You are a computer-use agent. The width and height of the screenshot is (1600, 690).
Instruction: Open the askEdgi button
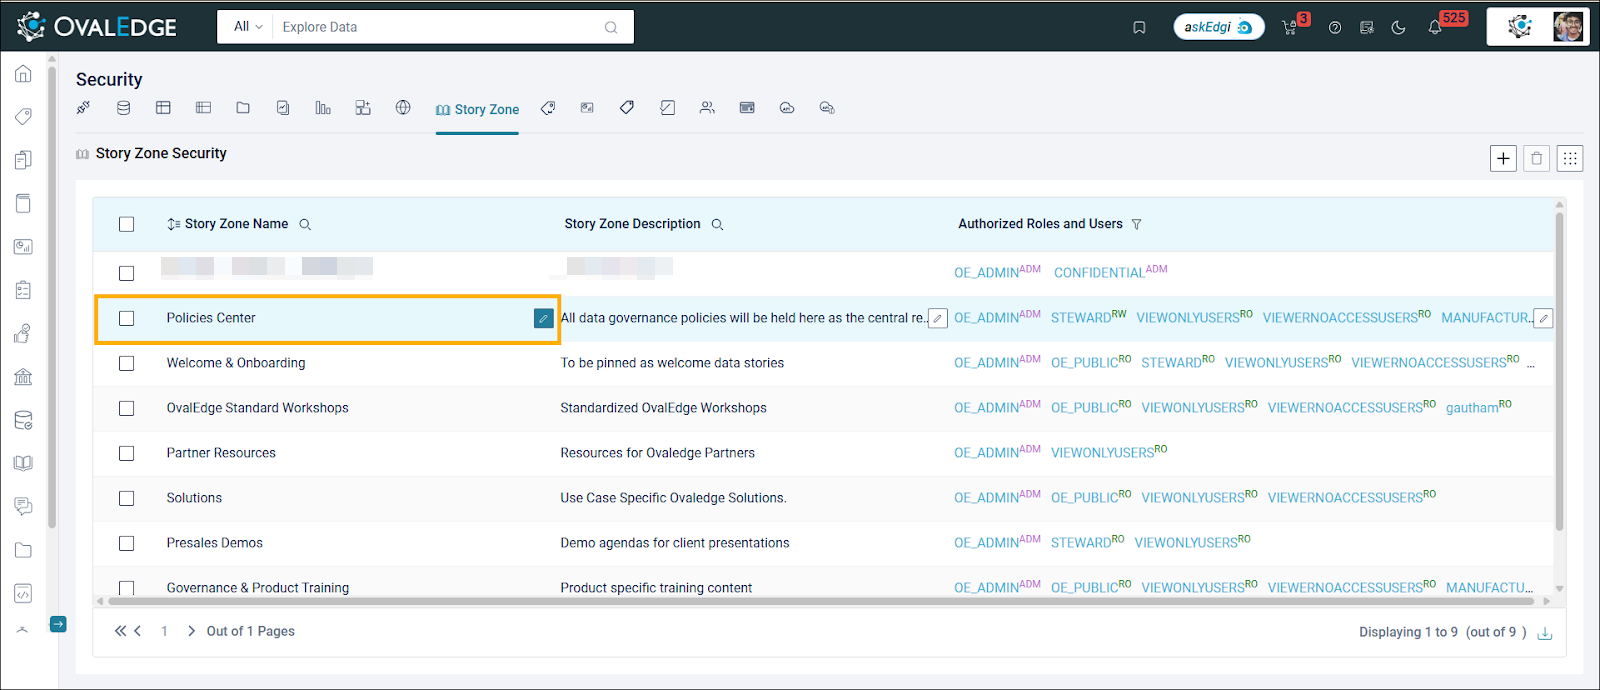[1218, 27]
